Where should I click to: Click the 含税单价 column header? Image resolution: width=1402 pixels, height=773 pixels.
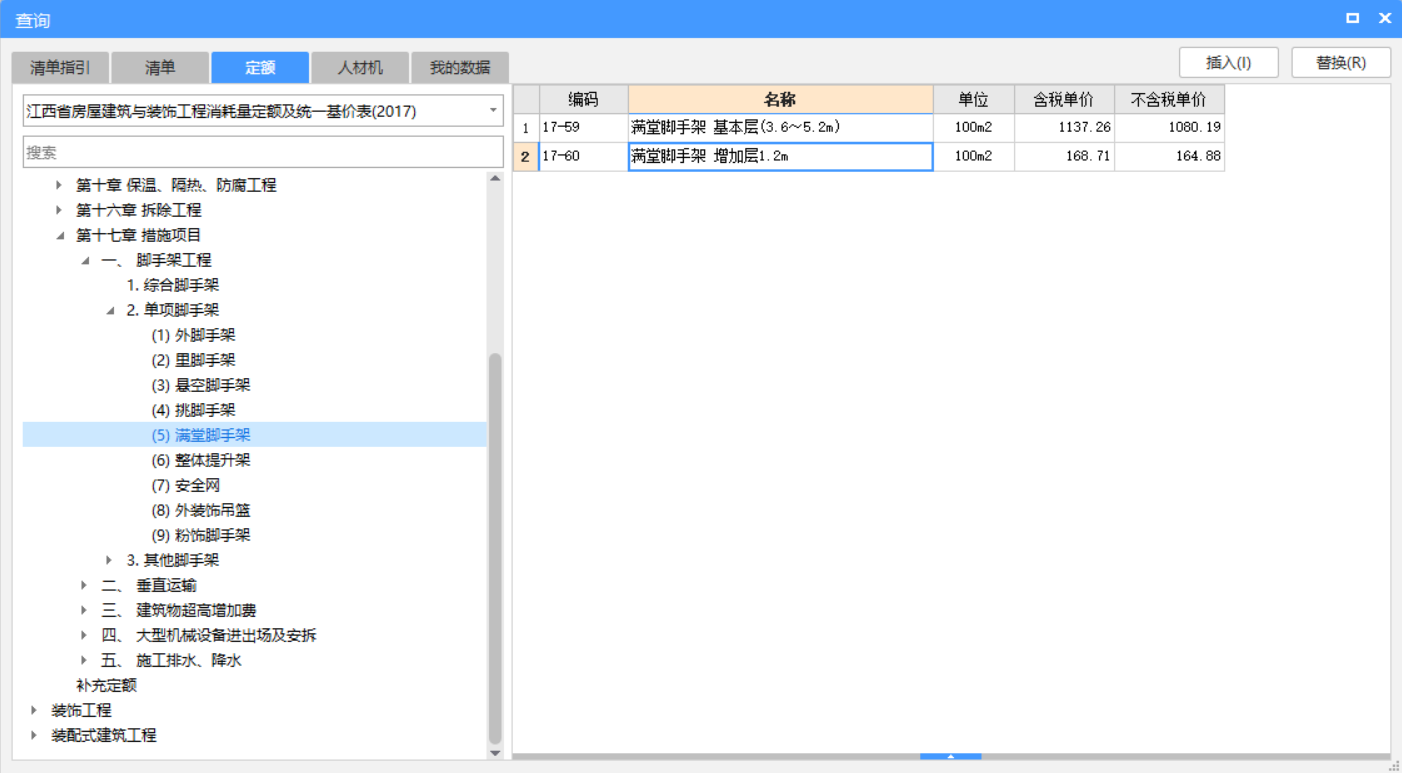tap(1064, 99)
